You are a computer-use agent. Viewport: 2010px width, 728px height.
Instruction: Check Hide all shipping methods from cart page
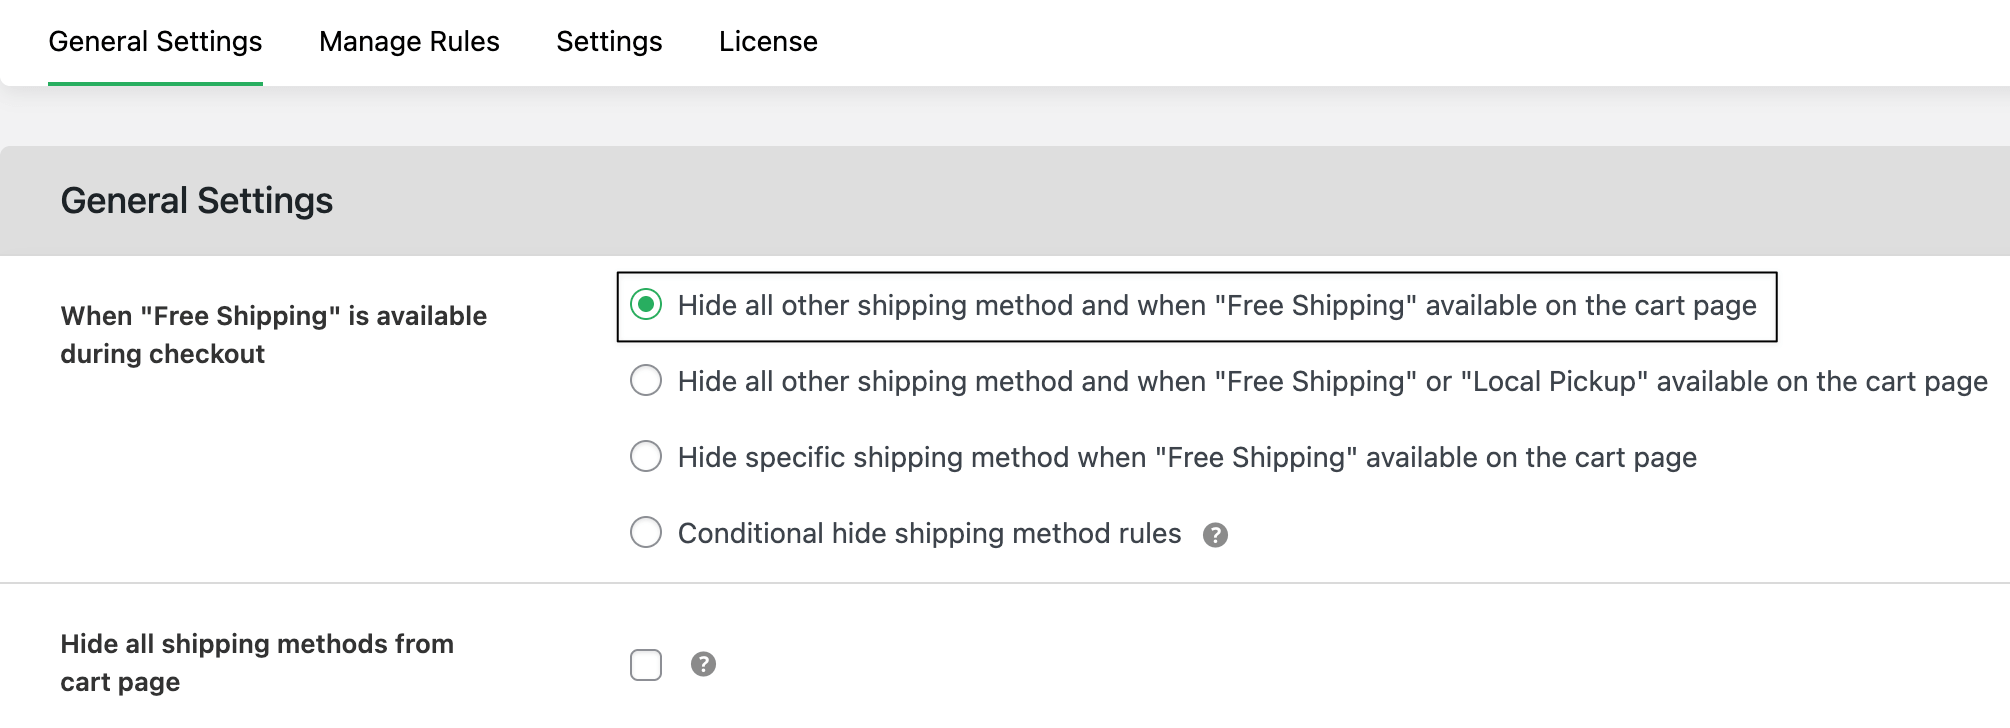click(x=646, y=664)
